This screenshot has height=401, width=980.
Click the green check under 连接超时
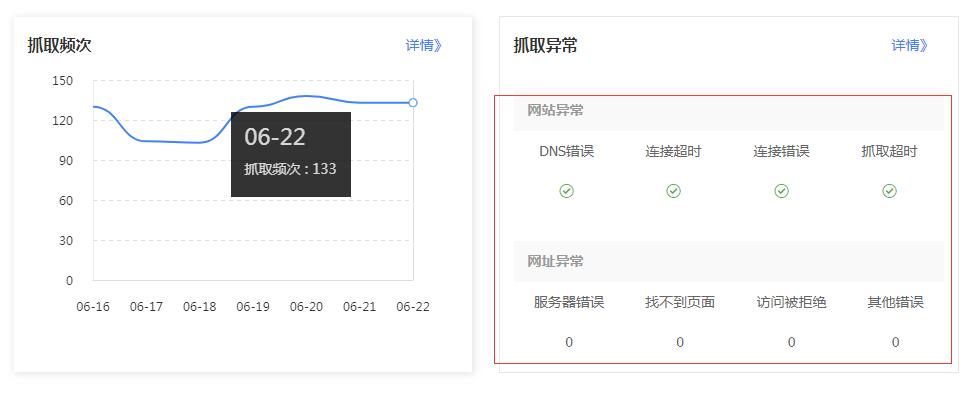click(x=673, y=191)
